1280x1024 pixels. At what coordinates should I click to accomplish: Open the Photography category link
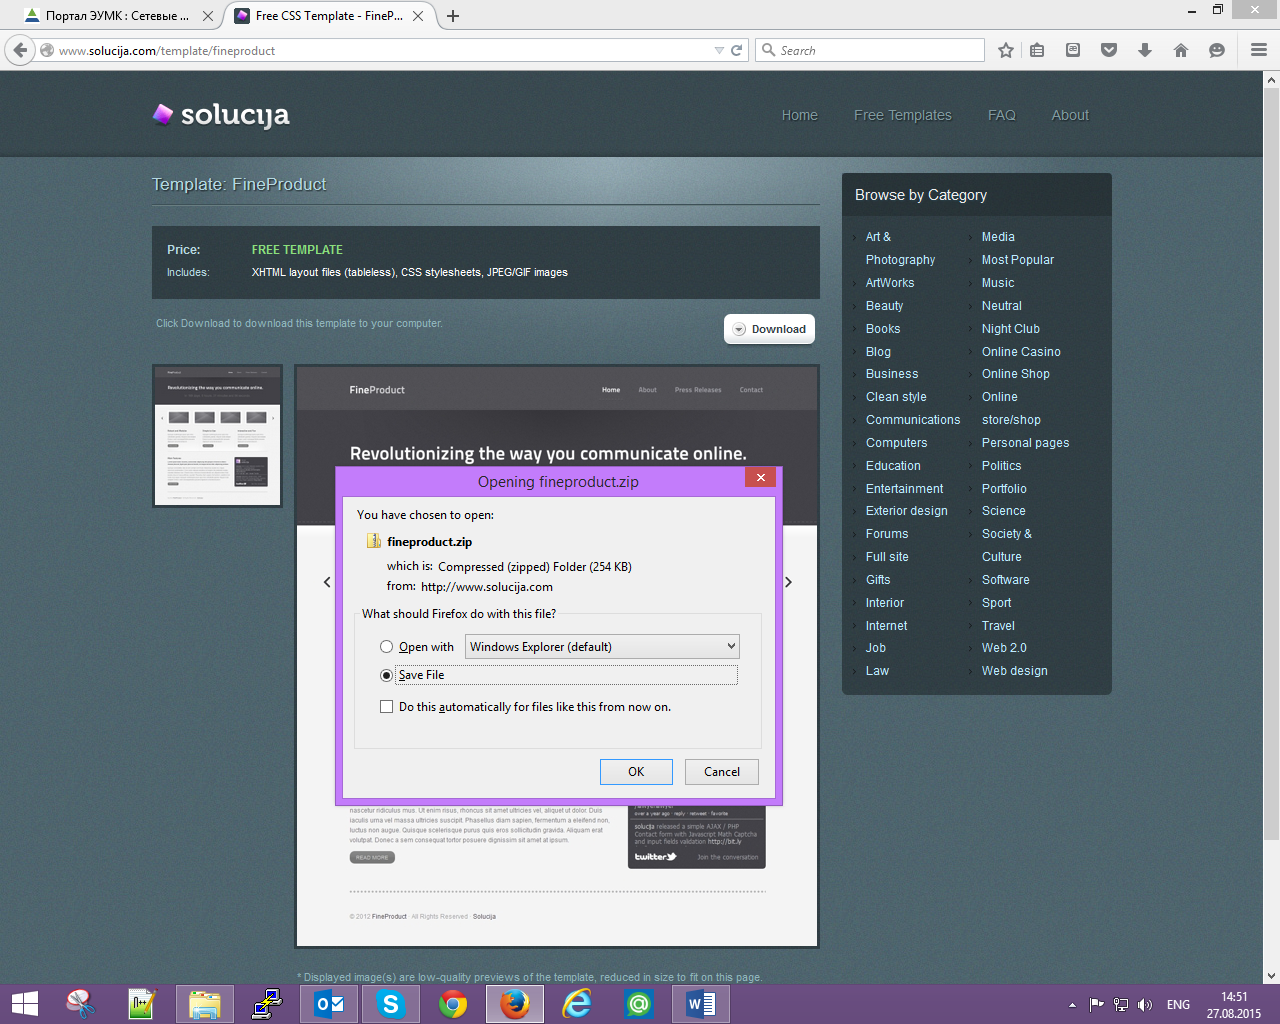(900, 248)
